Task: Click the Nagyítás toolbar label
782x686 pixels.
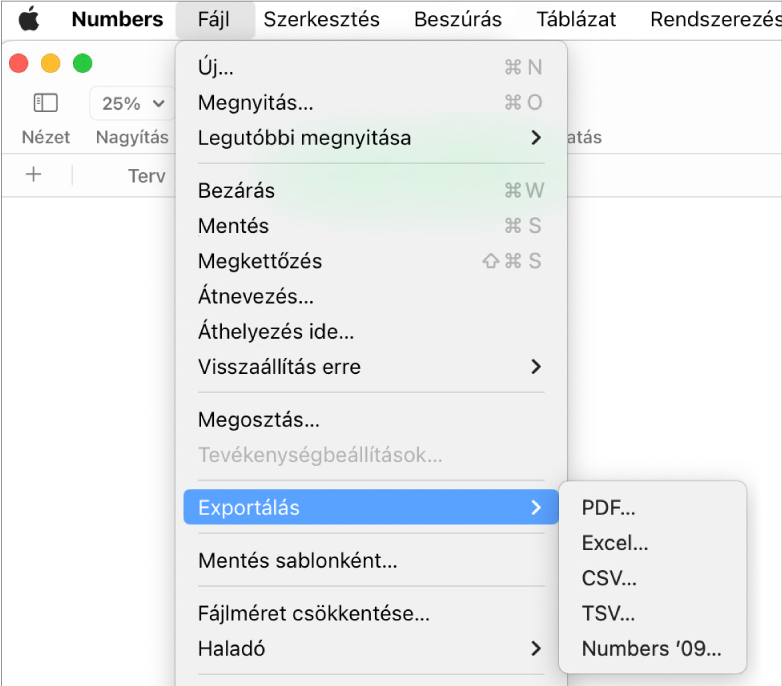Action: [x=132, y=137]
